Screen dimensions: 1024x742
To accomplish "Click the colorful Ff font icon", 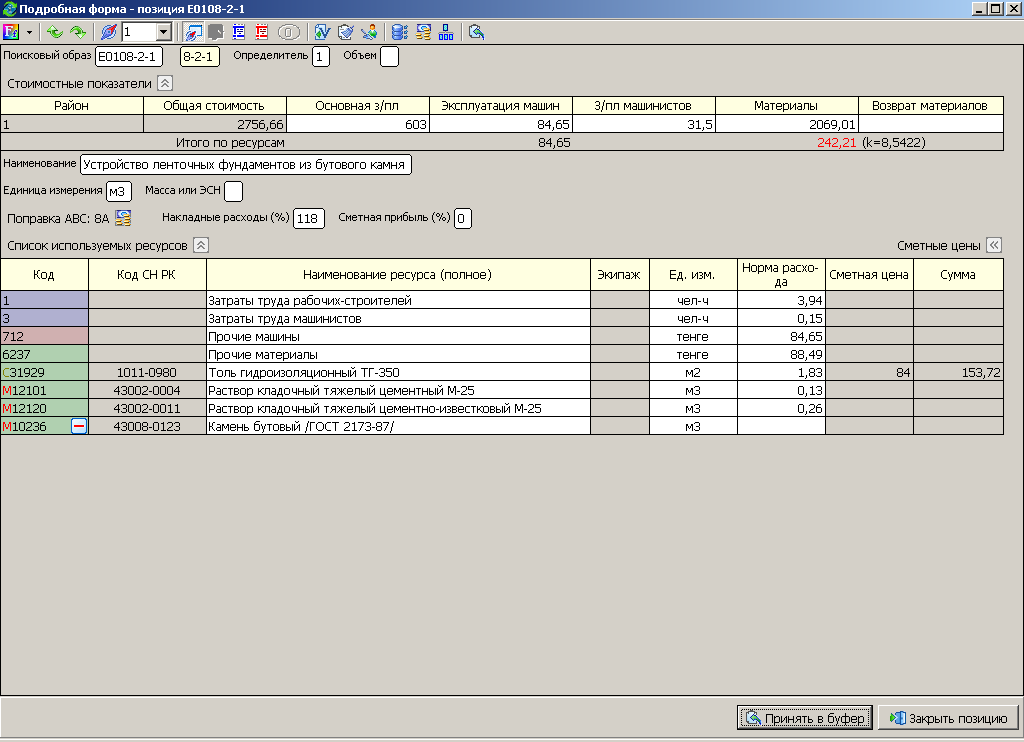I will tap(11, 31).
